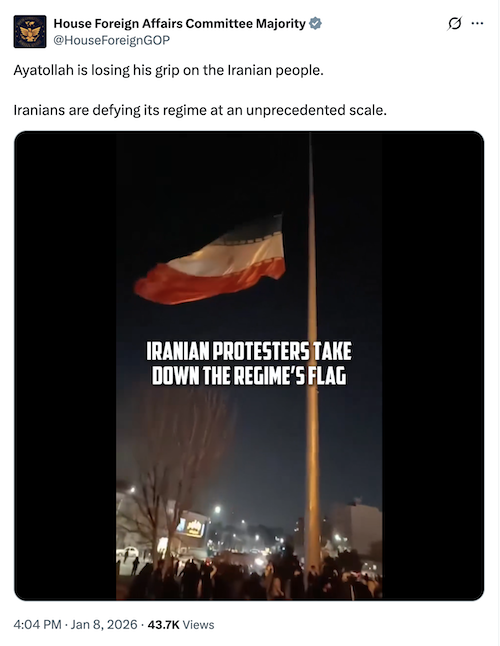Open the House Foreign Affairs Committee profile avatar
Viewport: 500px width, 646px height.
tap(30, 32)
